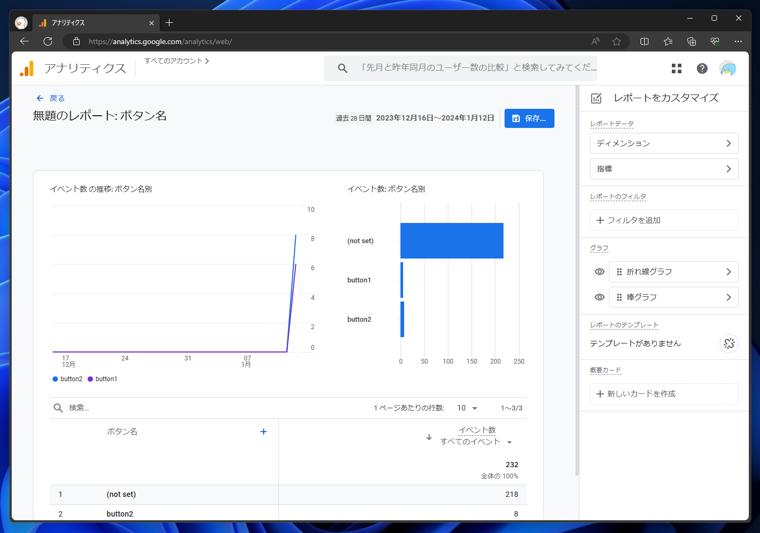The image size is (760, 533).
Task: Click the ボタン名 column header
Action: click(122, 431)
